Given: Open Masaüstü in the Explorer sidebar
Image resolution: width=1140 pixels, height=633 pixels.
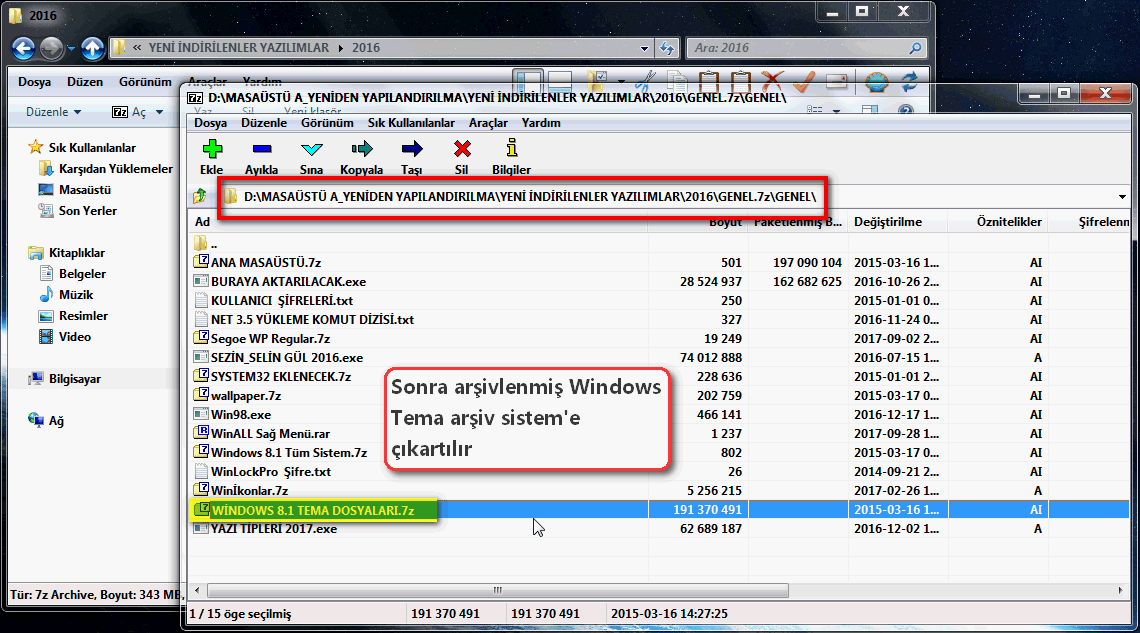Looking at the screenshot, I should pyautogui.click(x=84, y=190).
